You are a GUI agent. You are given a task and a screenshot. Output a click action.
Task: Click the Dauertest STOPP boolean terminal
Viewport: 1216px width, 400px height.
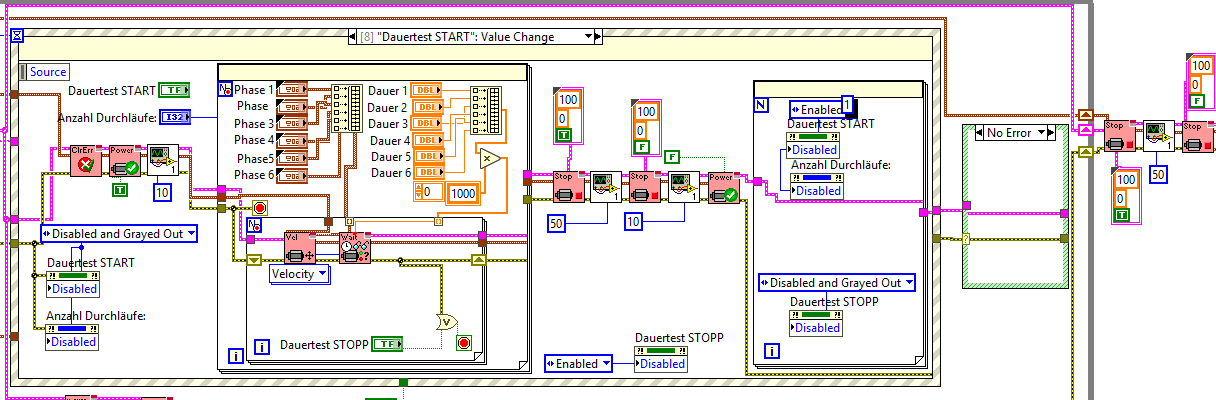click(x=387, y=345)
